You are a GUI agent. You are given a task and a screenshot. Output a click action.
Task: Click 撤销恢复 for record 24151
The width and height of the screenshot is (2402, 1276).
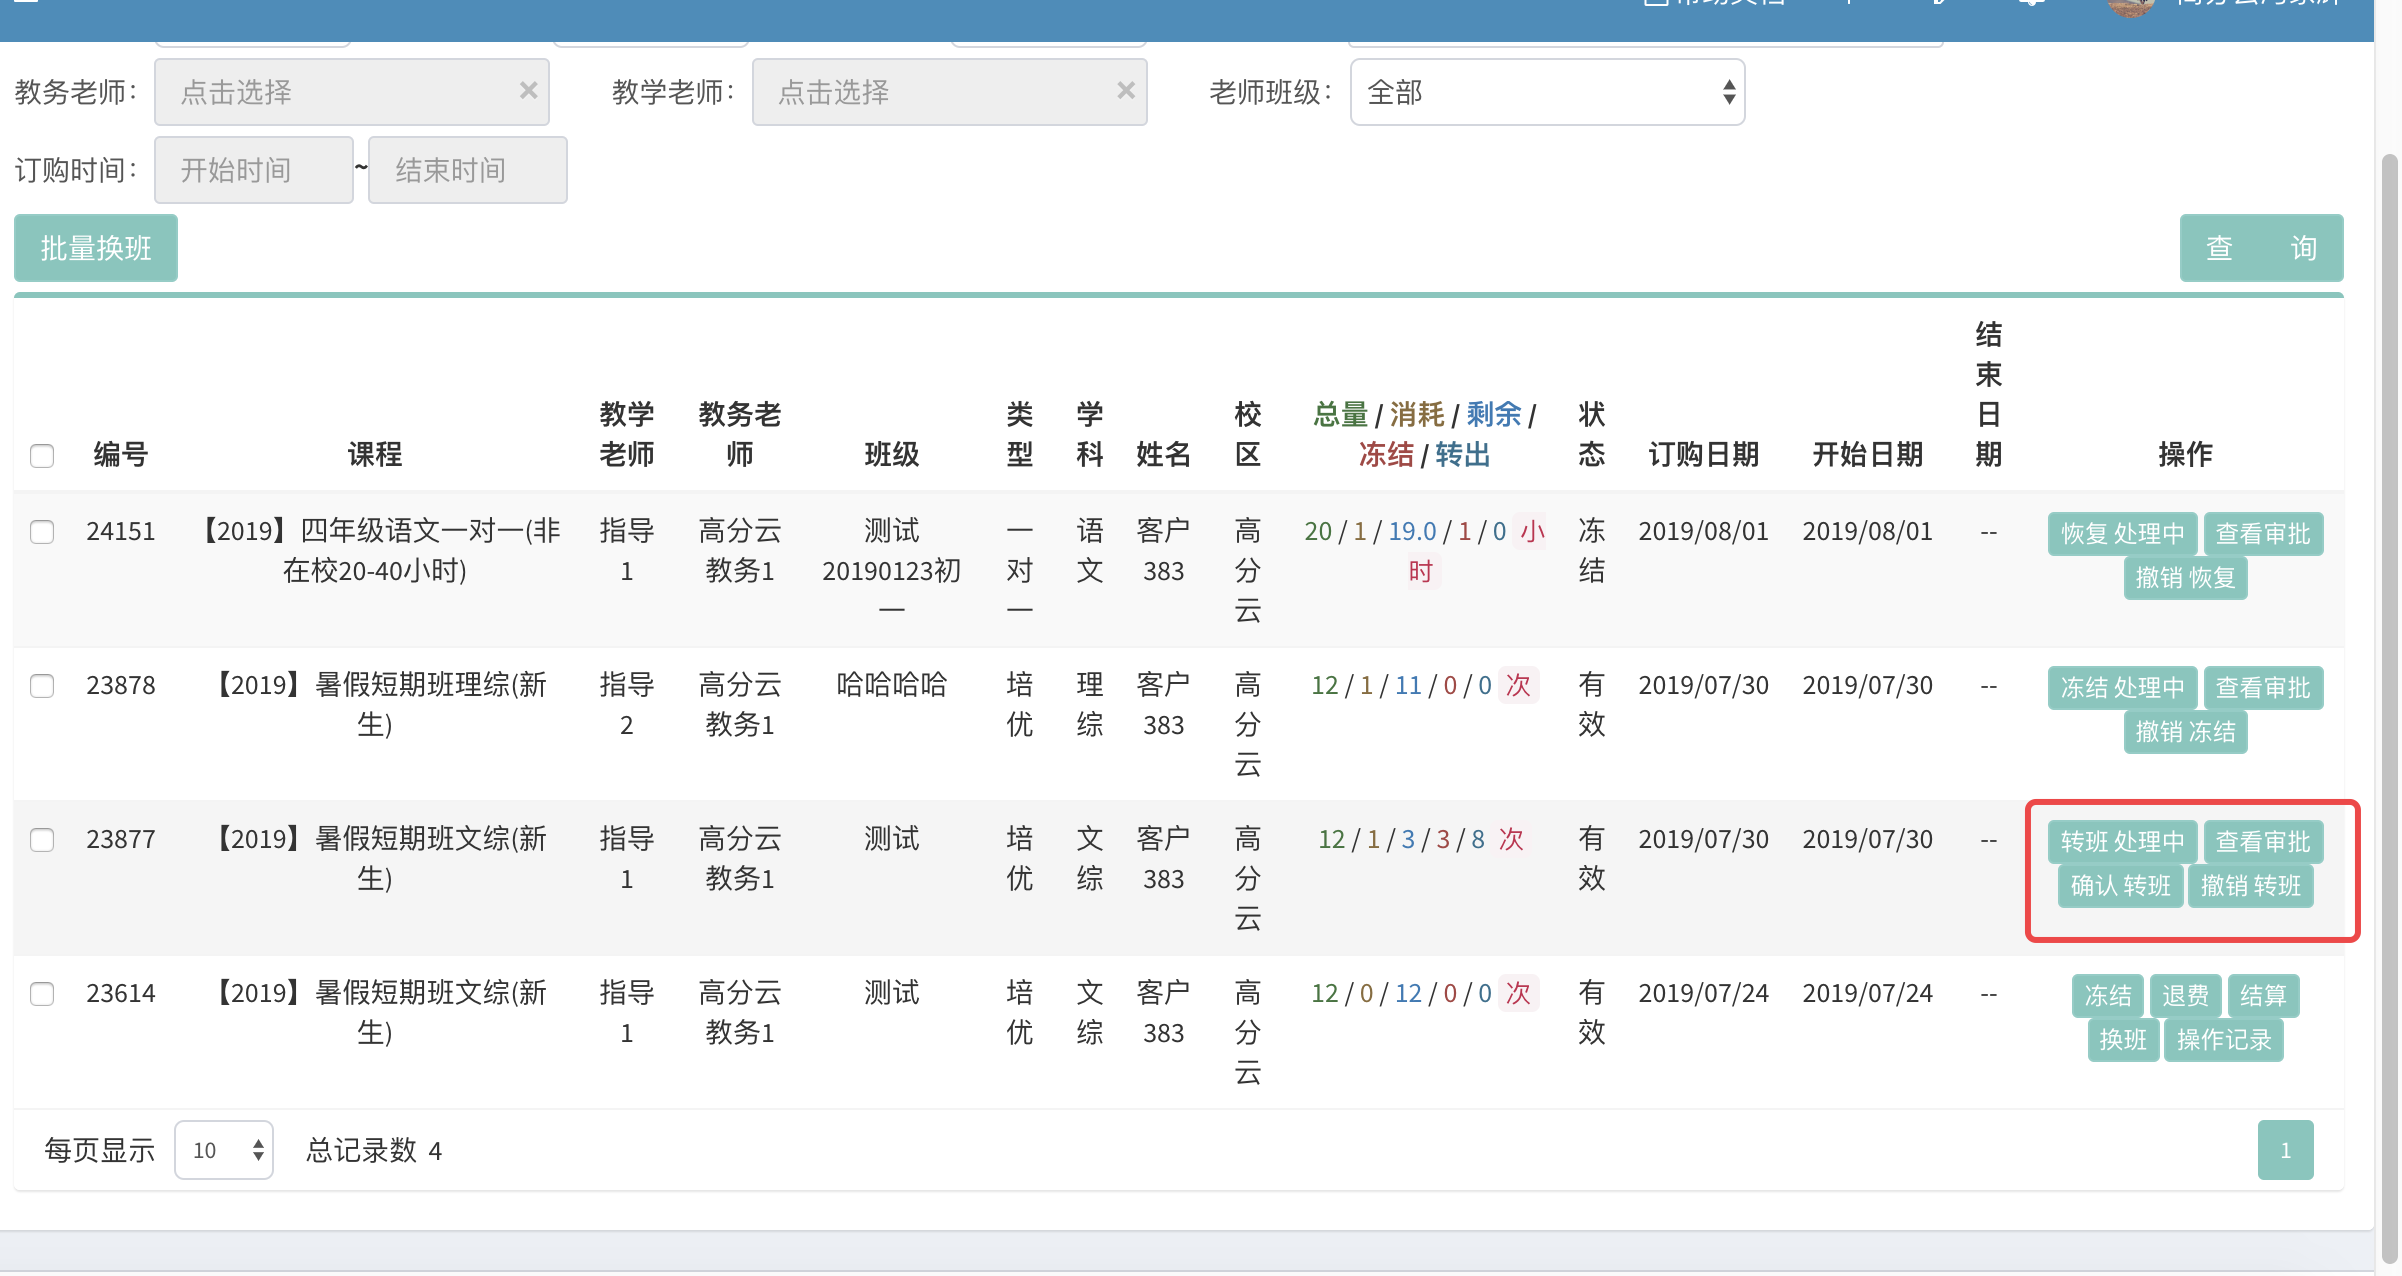click(x=2185, y=578)
